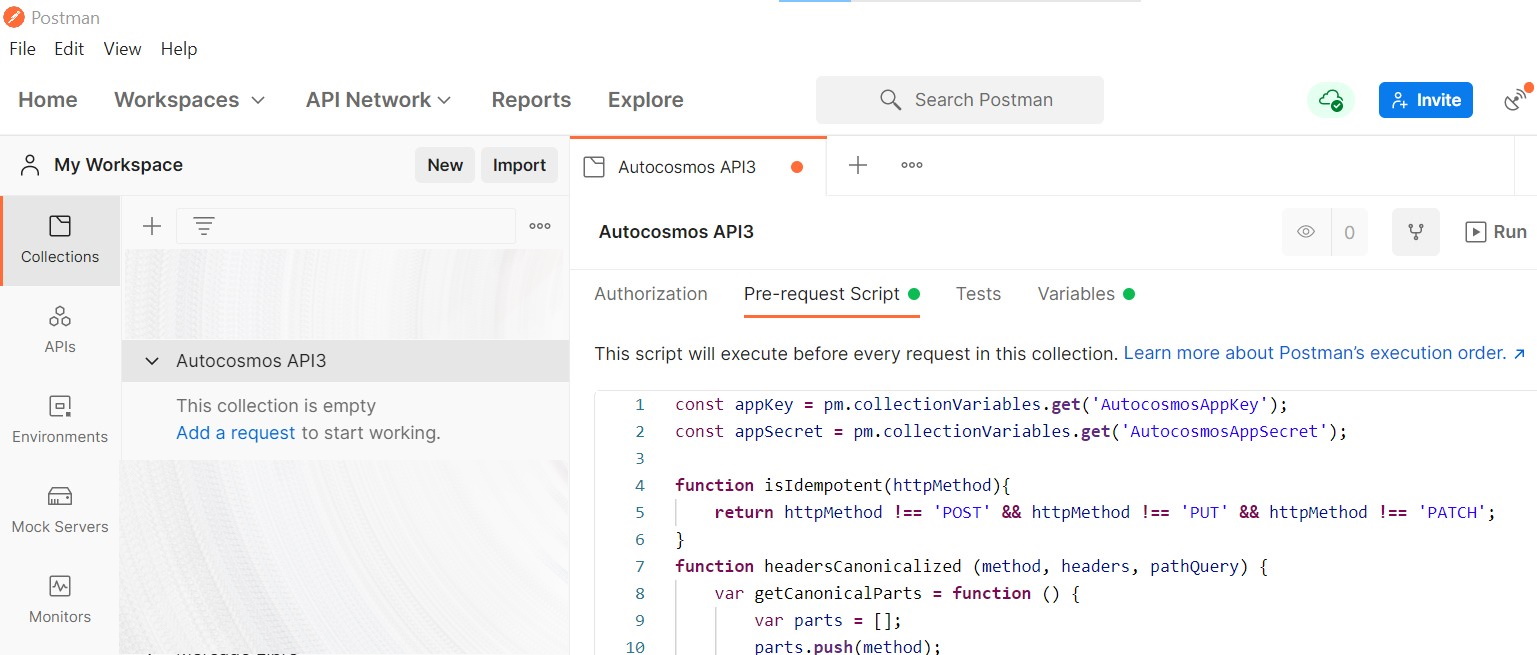Viewport: 1537px width, 655px height.
Task: Click the headersCanonicalized function line
Action: pos(971,566)
